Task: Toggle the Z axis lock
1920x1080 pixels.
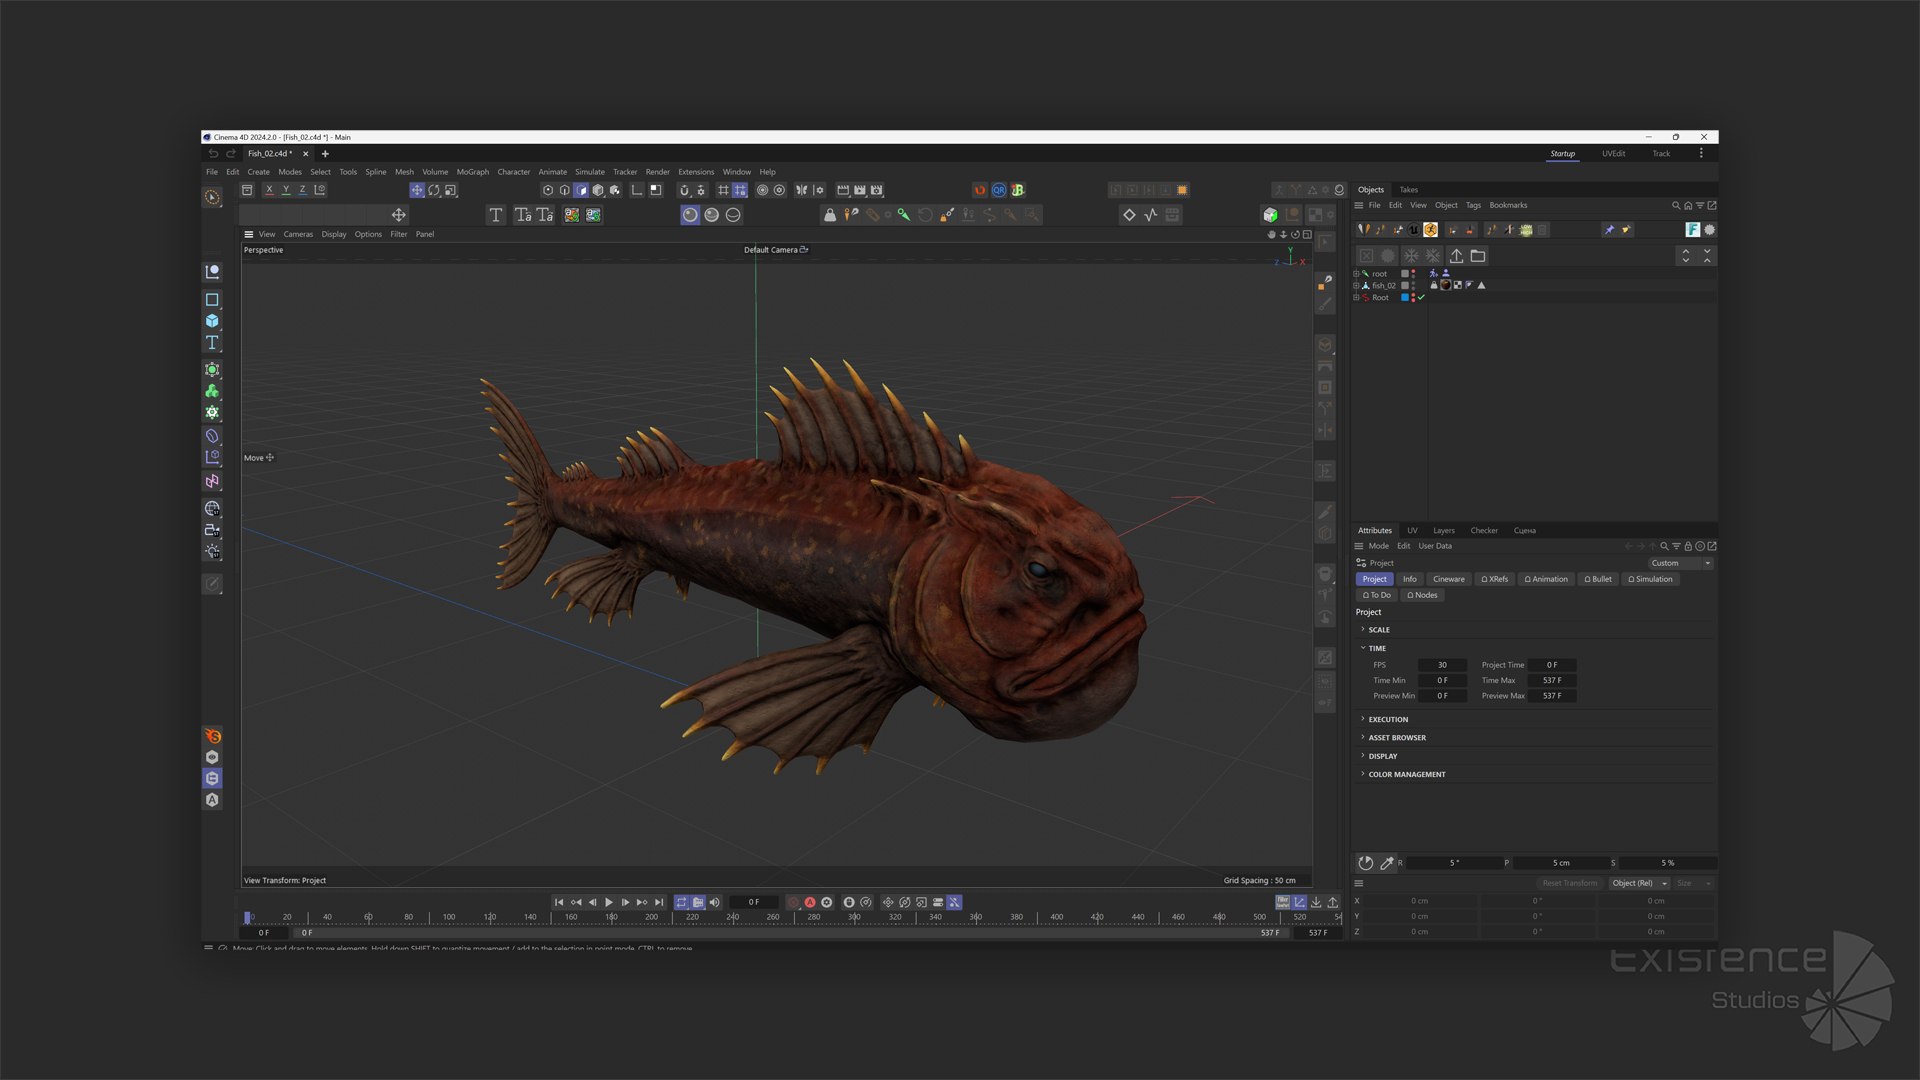Action: click(303, 190)
